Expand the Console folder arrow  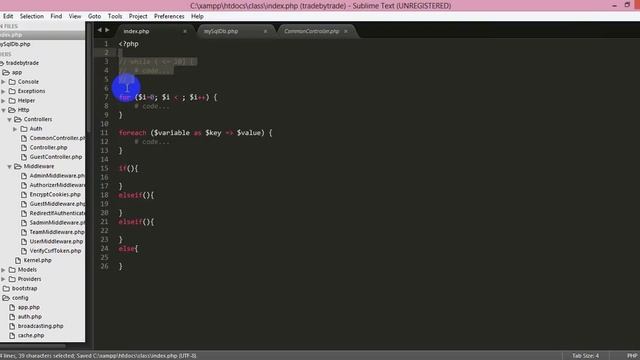pyautogui.click(x=3, y=82)
